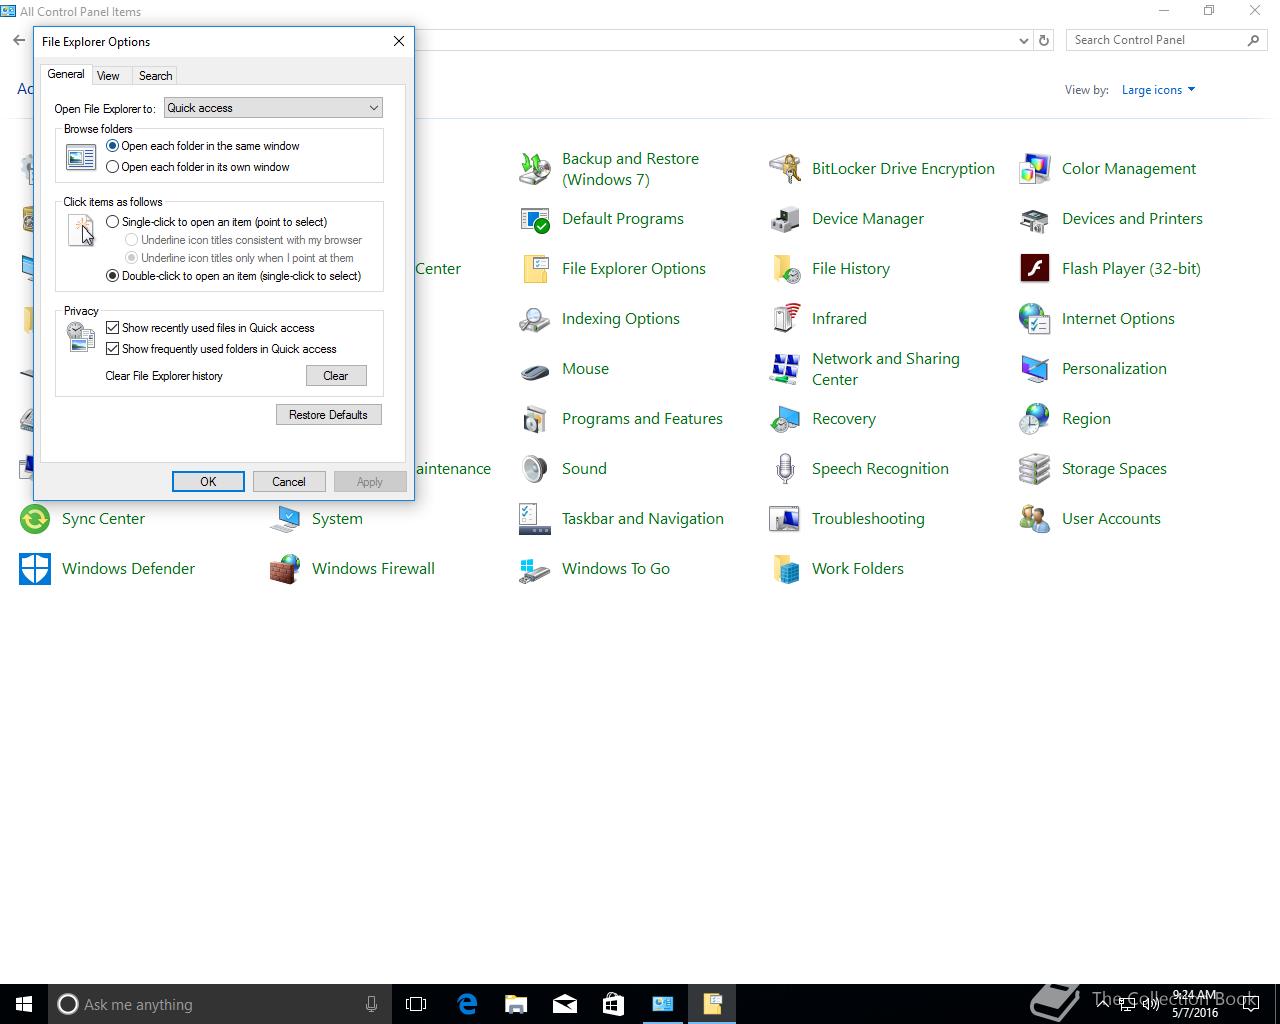The image size is (1280, 1024).
Task: Open the Programs and Features icon
Action: pos(535,419)
